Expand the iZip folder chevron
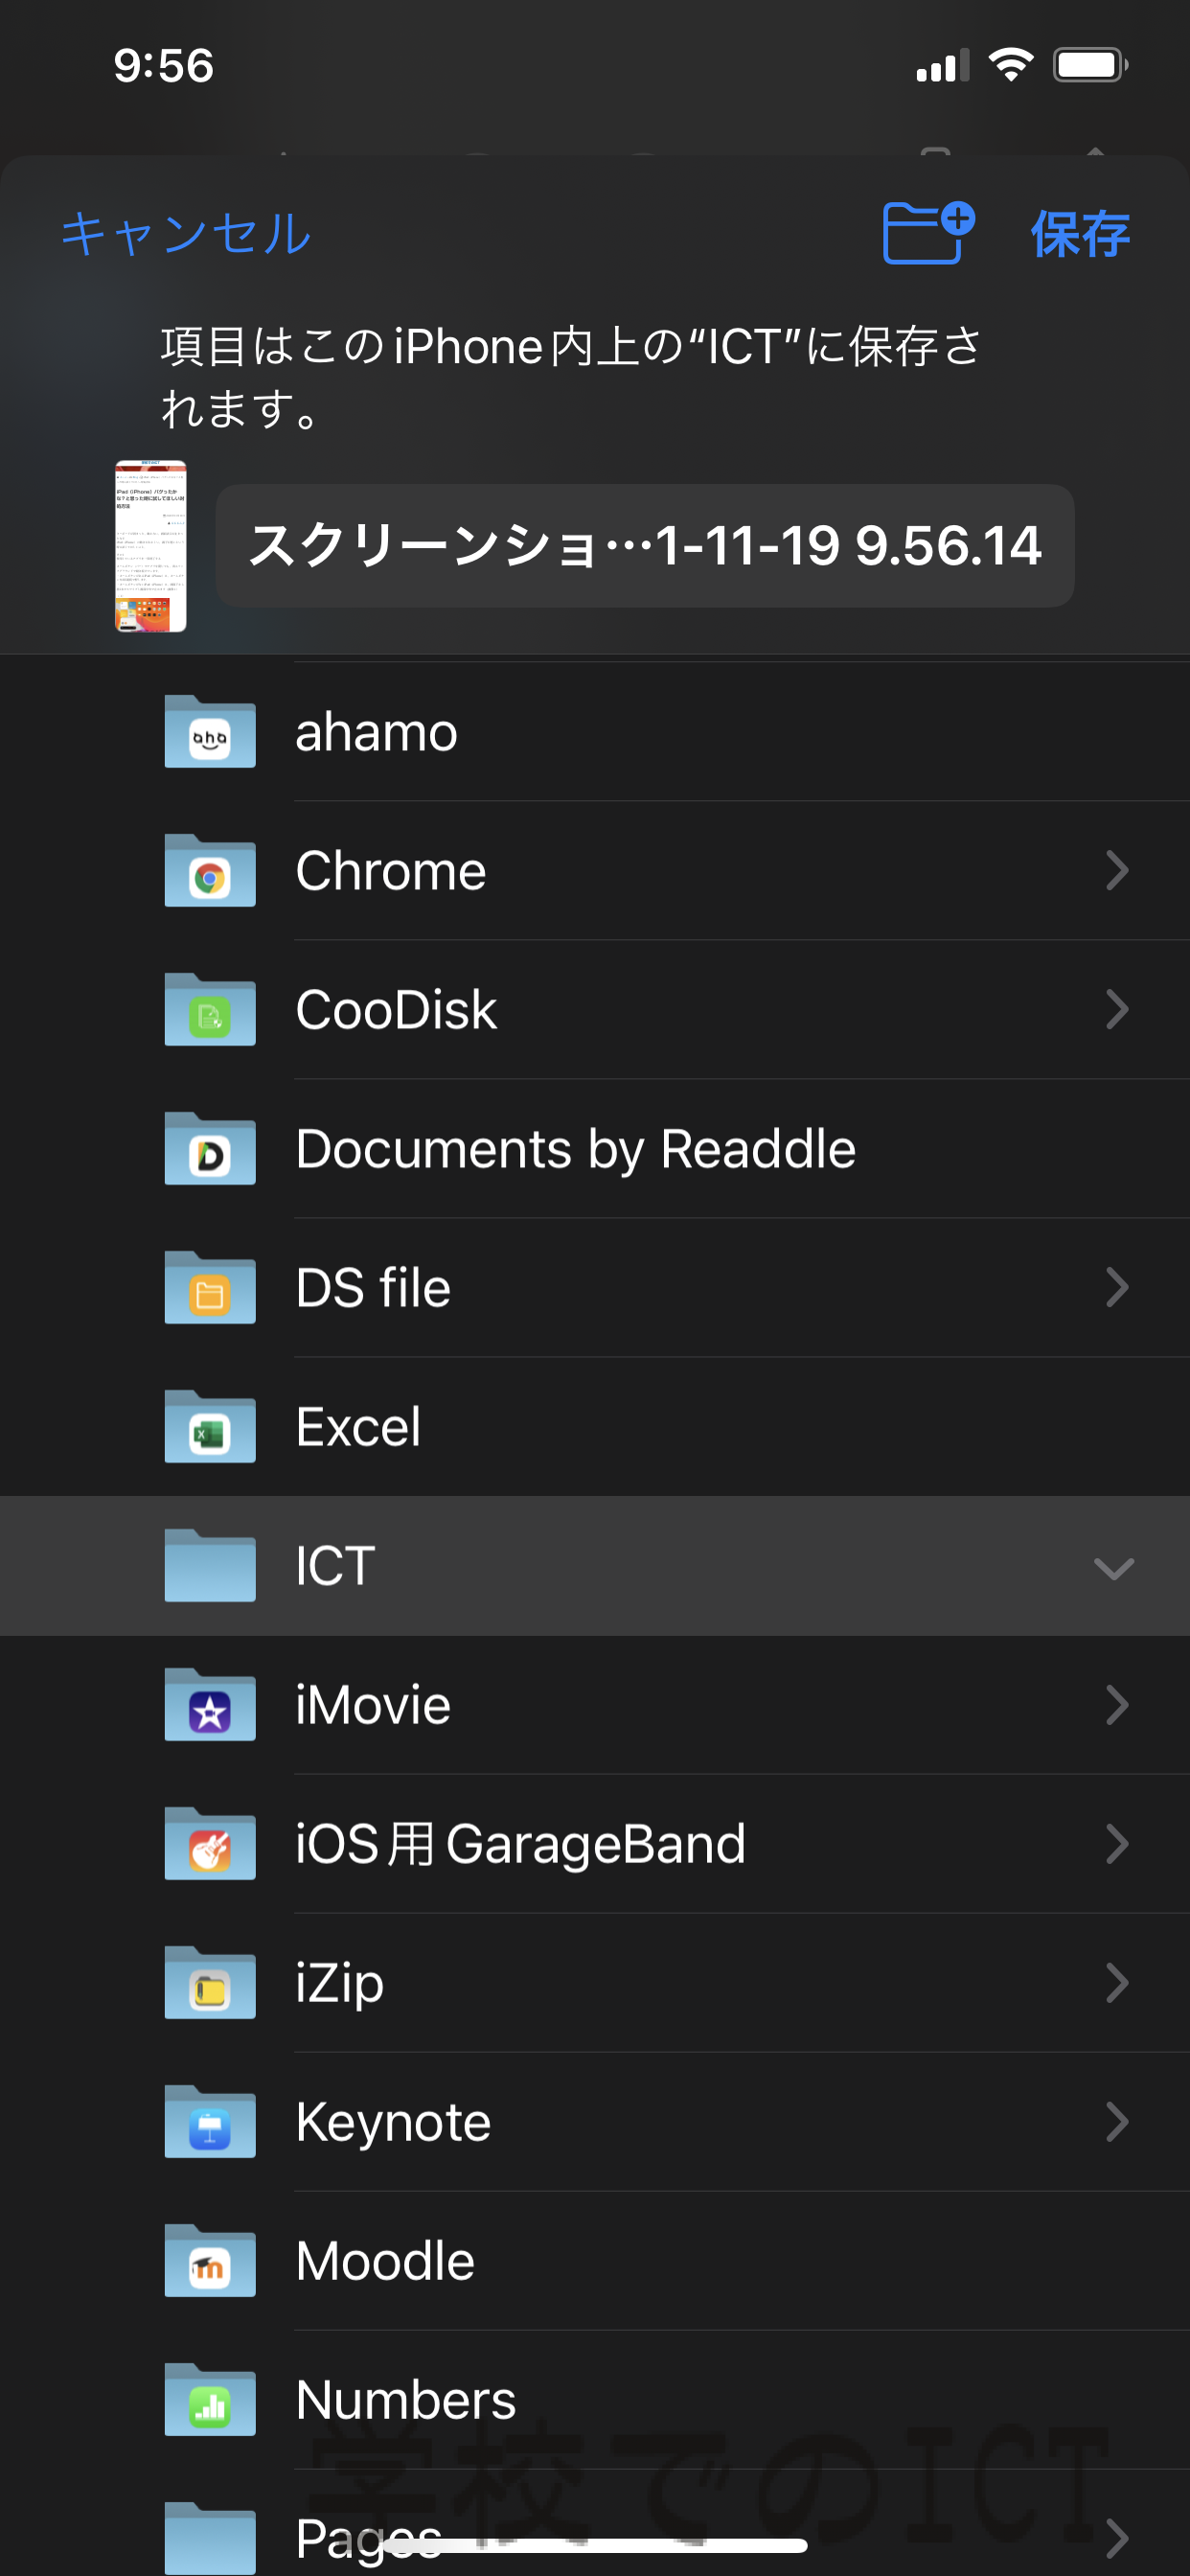1190x2576 pixels. [x=1117, y=1983]
